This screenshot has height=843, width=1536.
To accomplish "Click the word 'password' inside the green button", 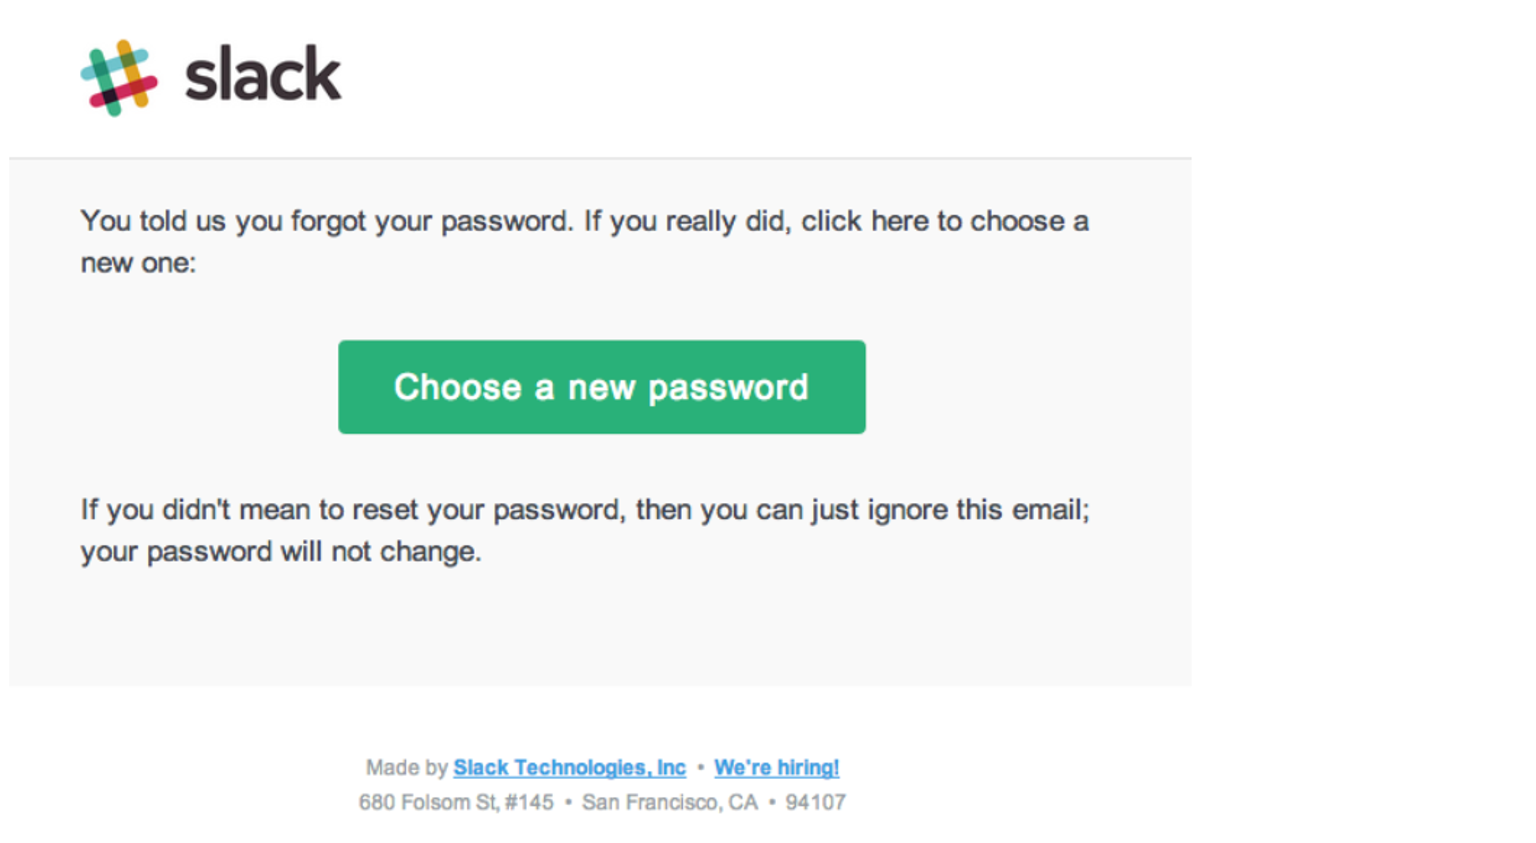I will 728,388.
